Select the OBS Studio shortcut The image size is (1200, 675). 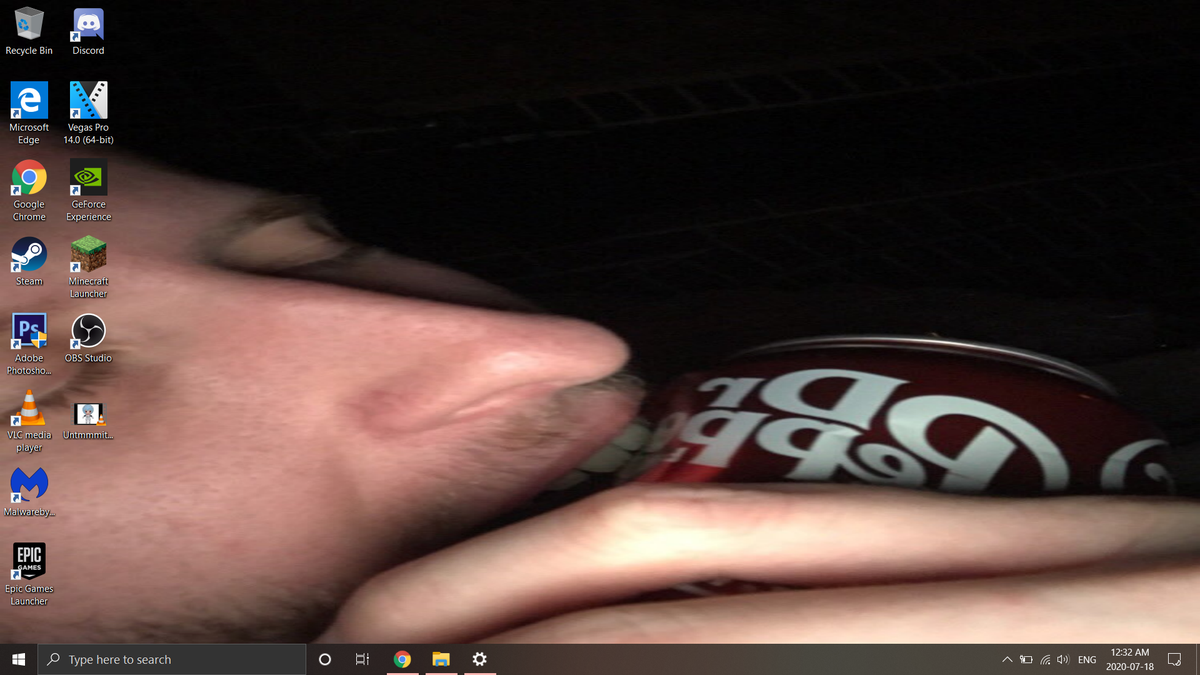click(88, 338)
